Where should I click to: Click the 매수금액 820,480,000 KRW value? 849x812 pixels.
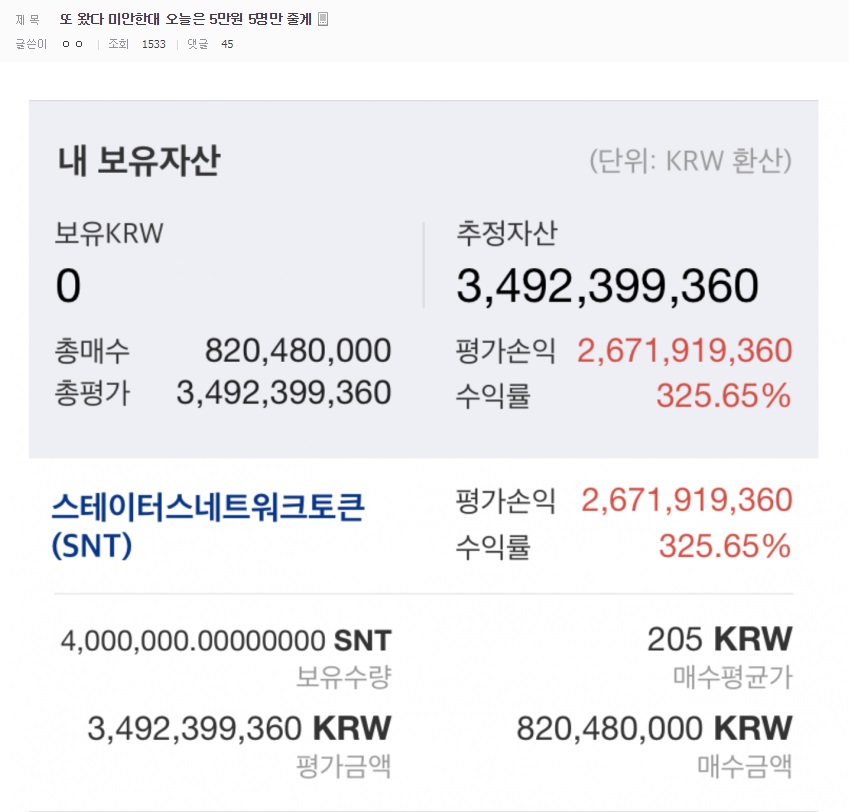click(654, 728)
